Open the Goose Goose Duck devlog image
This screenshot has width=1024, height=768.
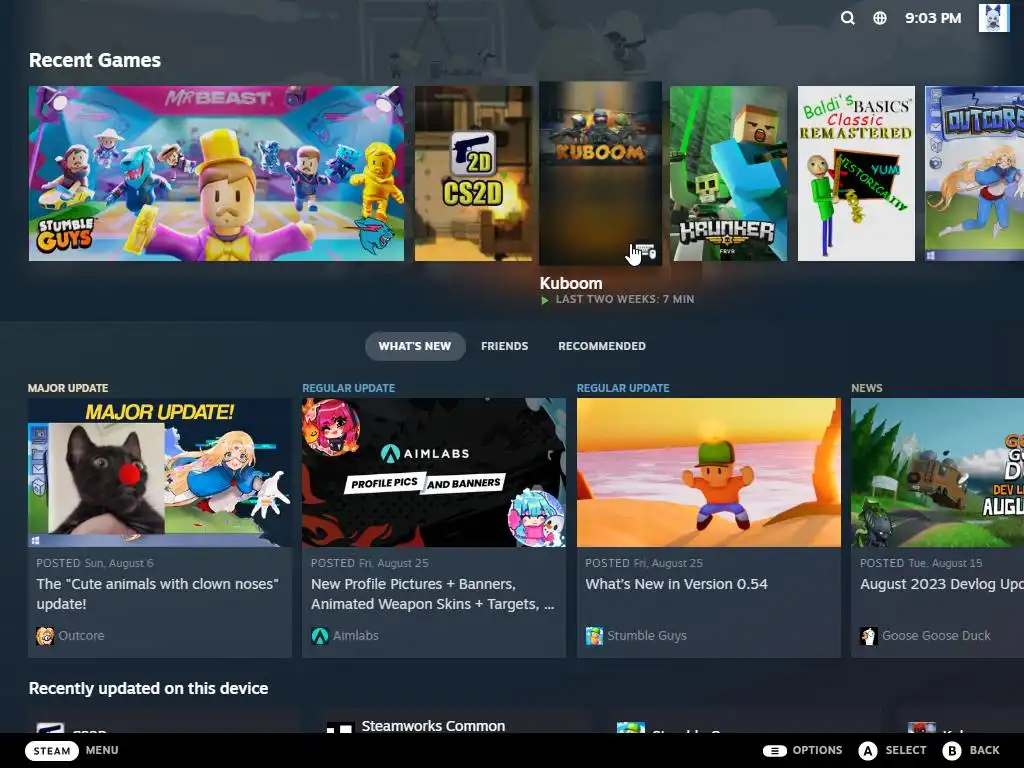tap(937, 472)
